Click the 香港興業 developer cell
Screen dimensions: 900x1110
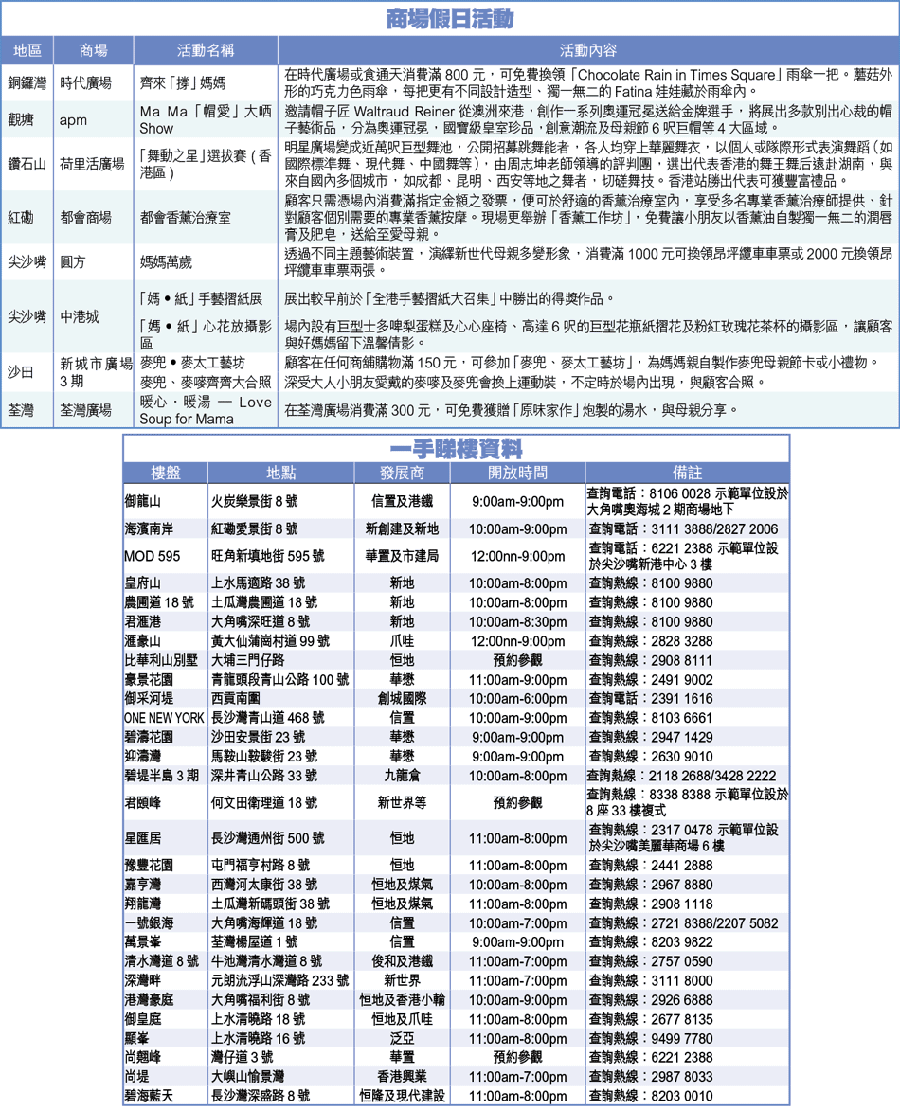(402, 1077)
